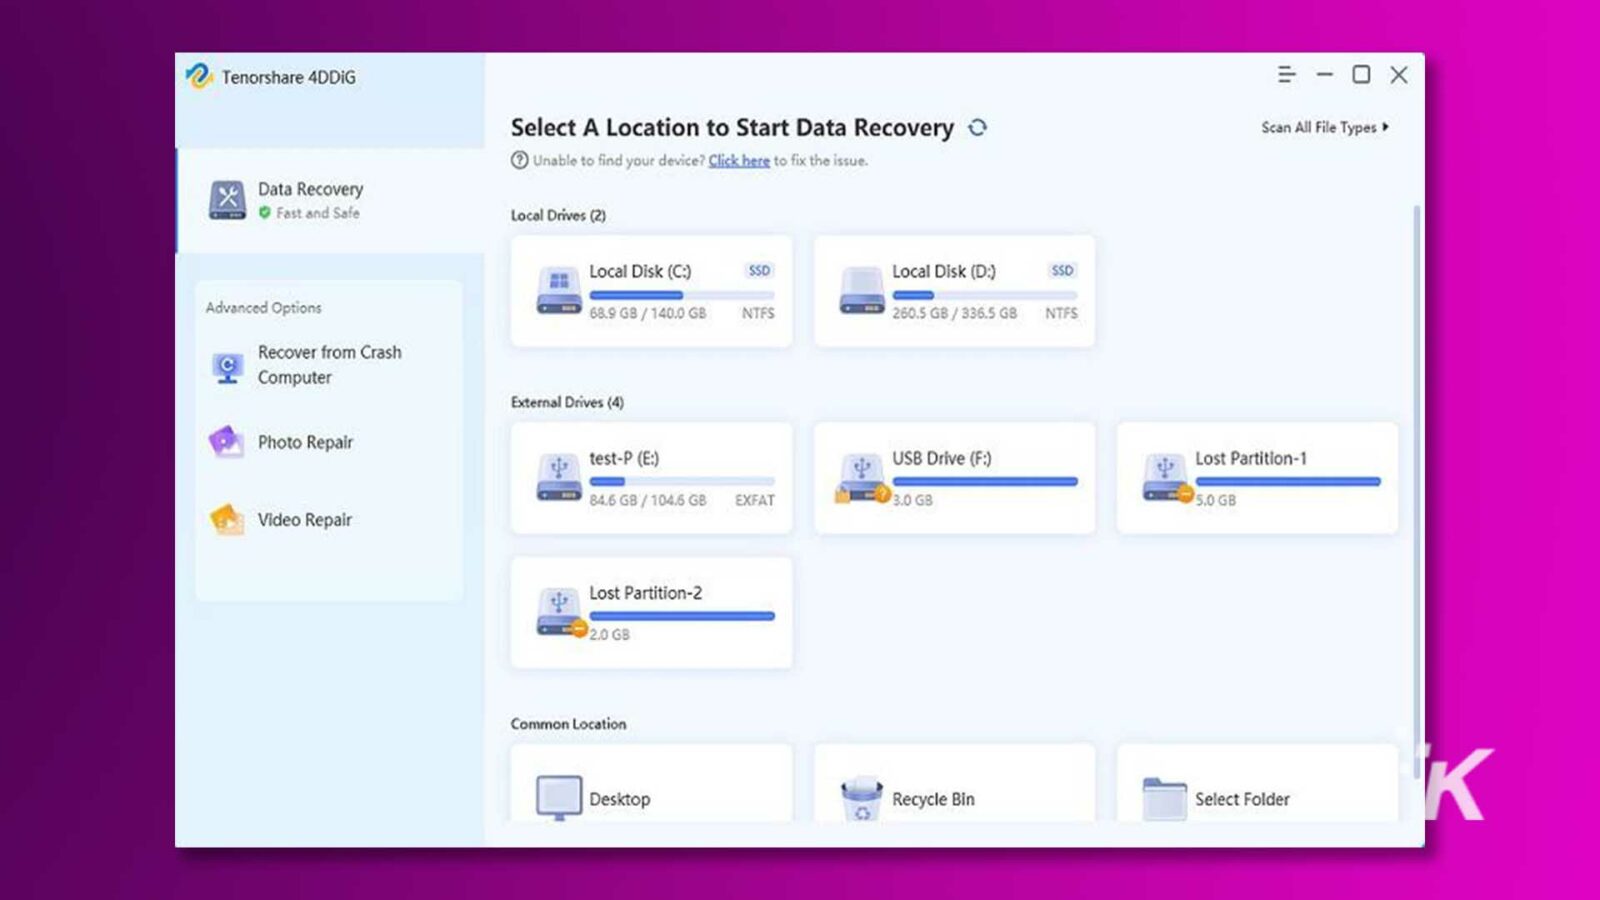Click the help question mark icon
The image size is (1600, 900).
(519, 160)
